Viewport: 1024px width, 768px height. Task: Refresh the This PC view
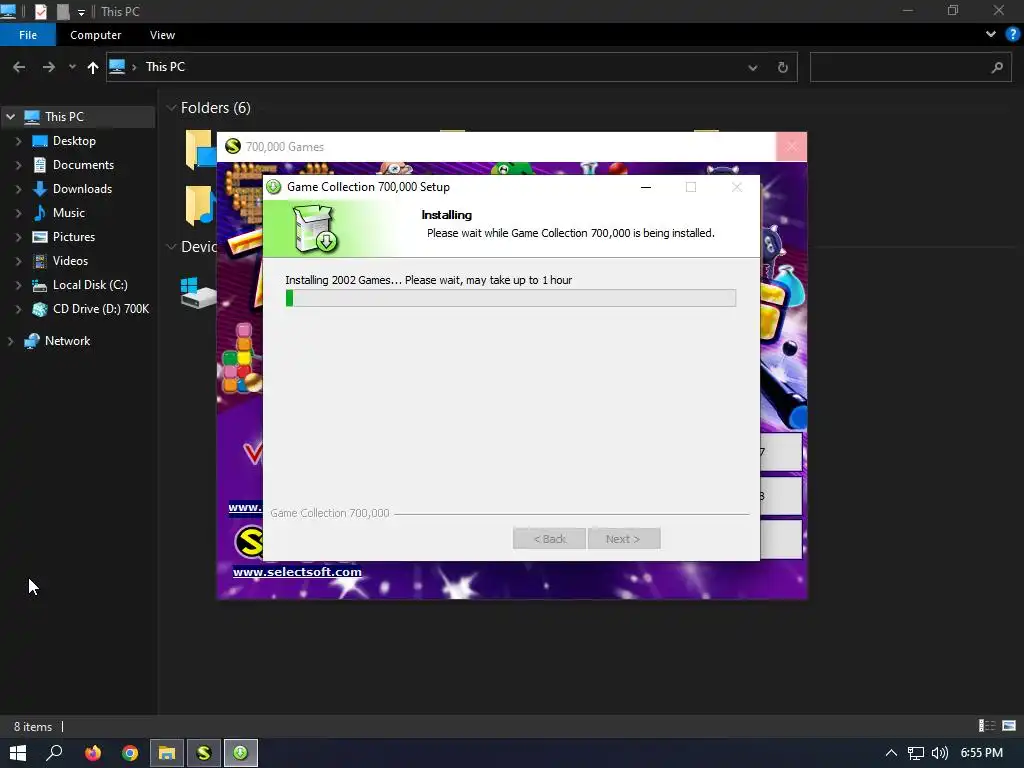782,67
